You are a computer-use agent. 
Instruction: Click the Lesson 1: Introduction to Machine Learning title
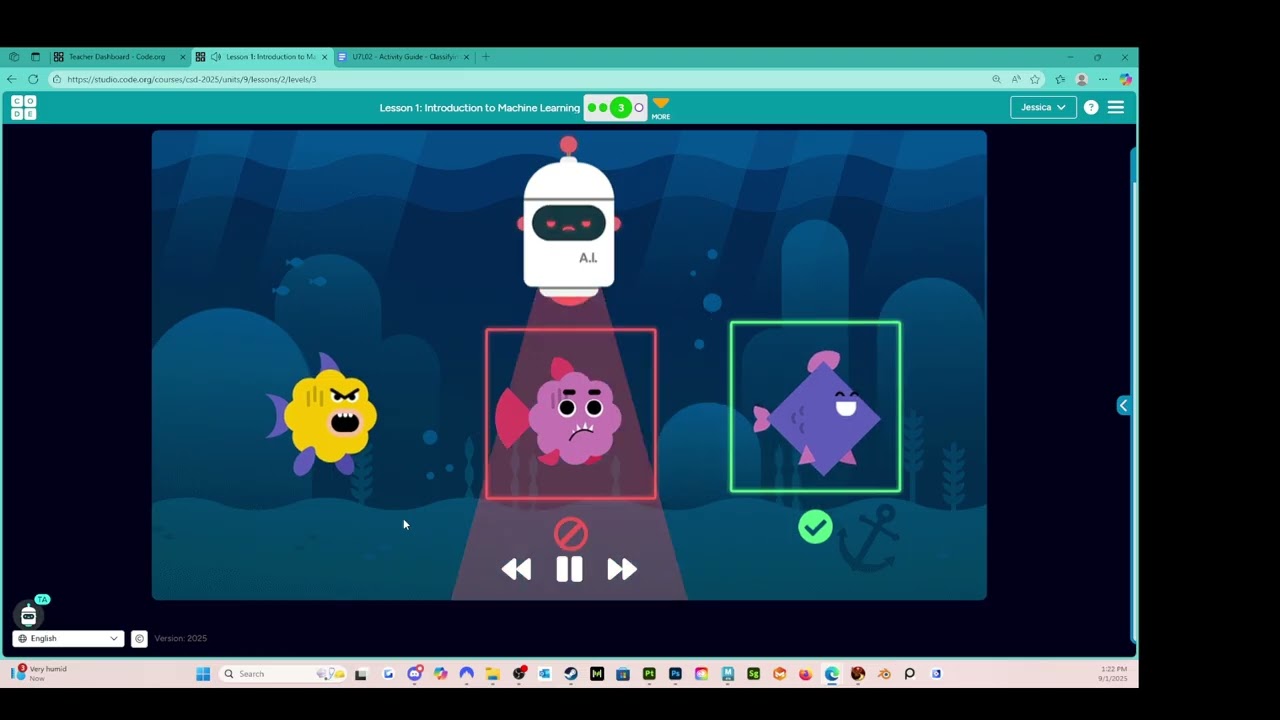point(479,108)
